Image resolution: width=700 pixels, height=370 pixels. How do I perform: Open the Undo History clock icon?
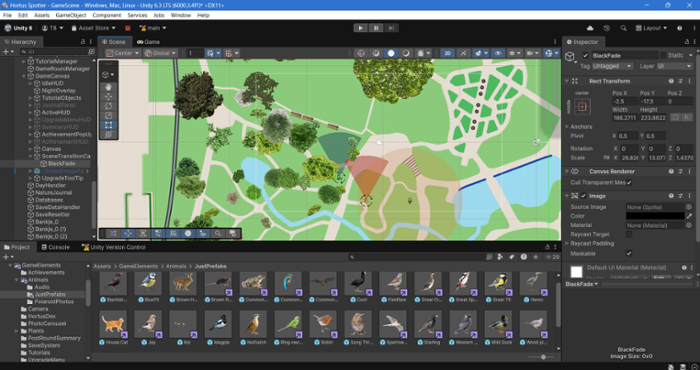[x=607, y=28]
